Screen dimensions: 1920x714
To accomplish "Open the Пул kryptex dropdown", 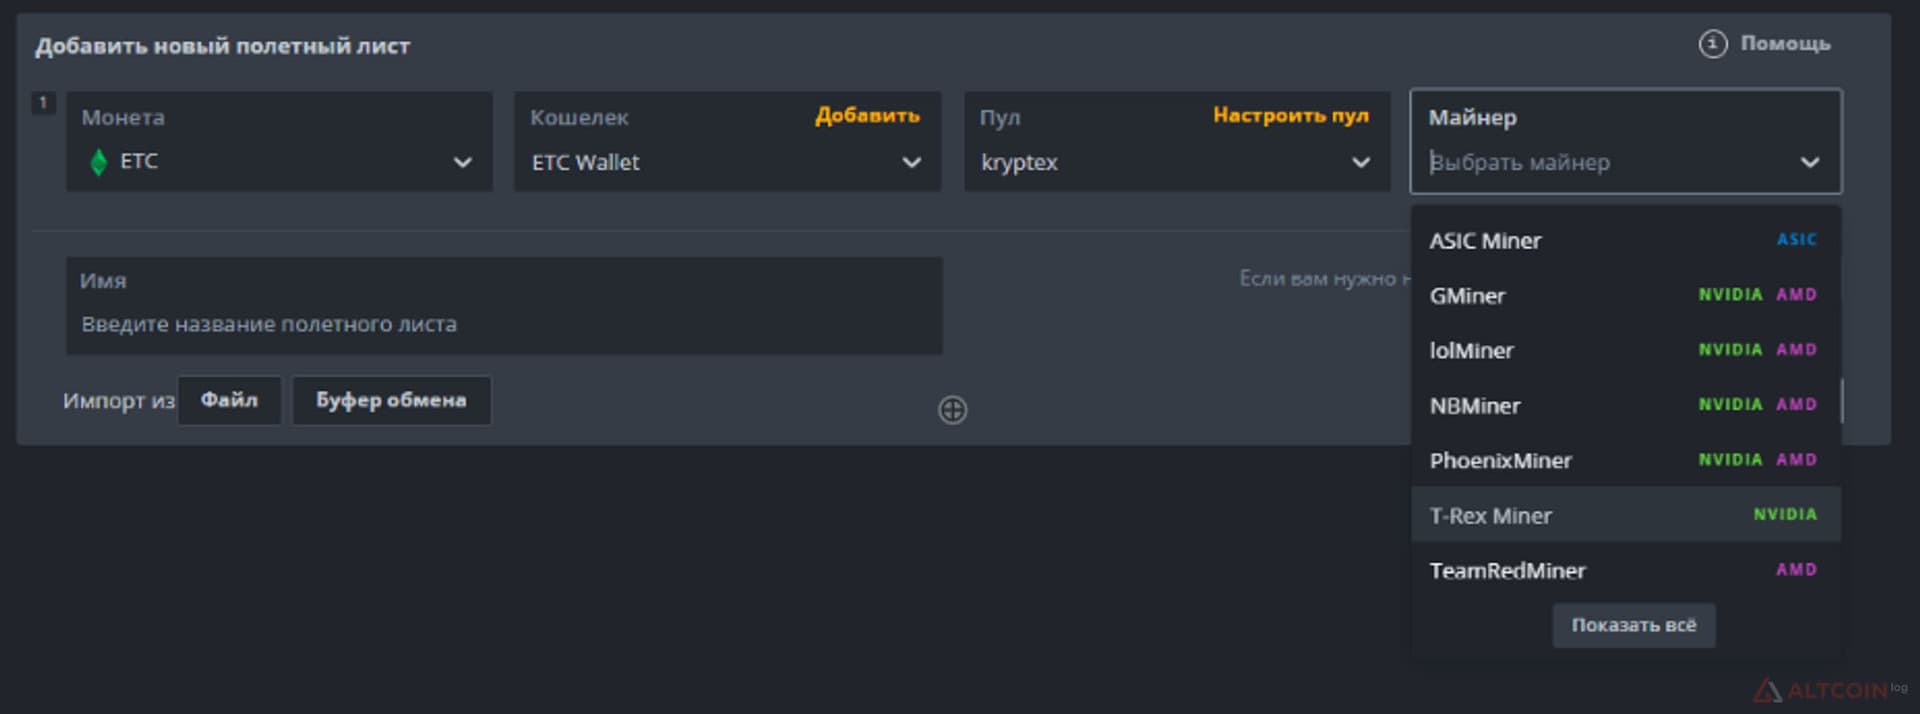I will (x=1177, y=142).
